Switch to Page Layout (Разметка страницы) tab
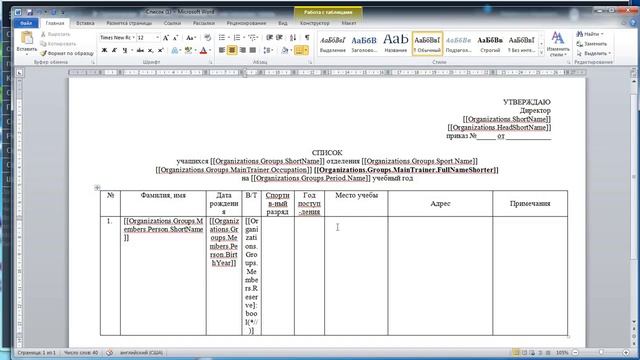 (x=129, y=23)
